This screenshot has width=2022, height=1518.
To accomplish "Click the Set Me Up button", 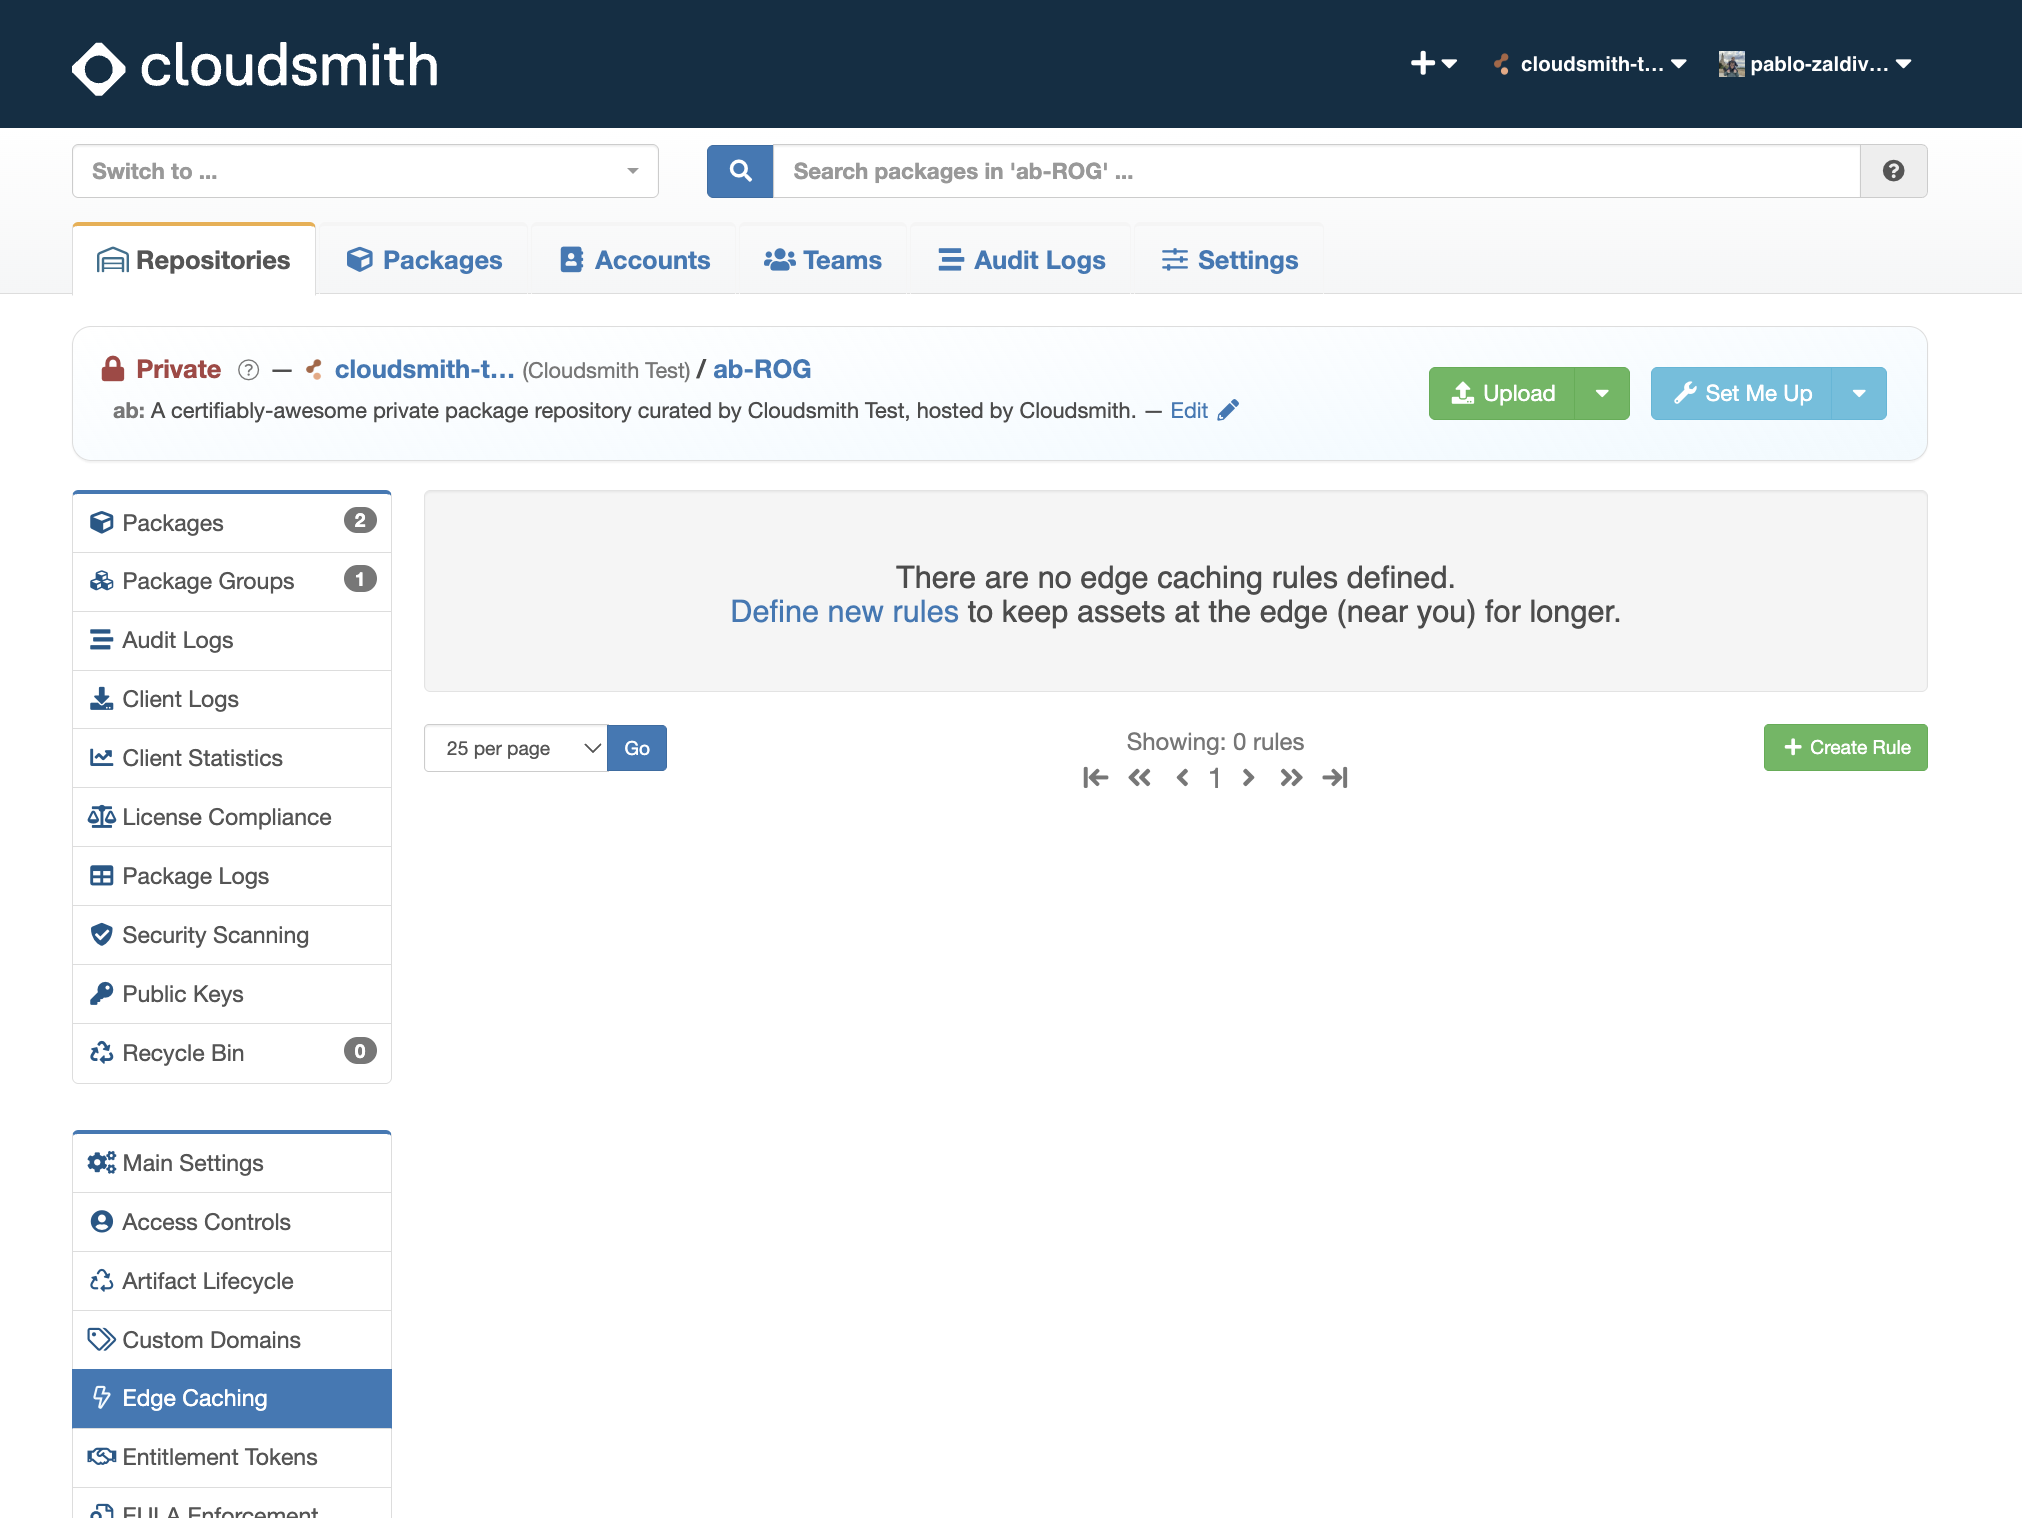I will click(1741, 393).
